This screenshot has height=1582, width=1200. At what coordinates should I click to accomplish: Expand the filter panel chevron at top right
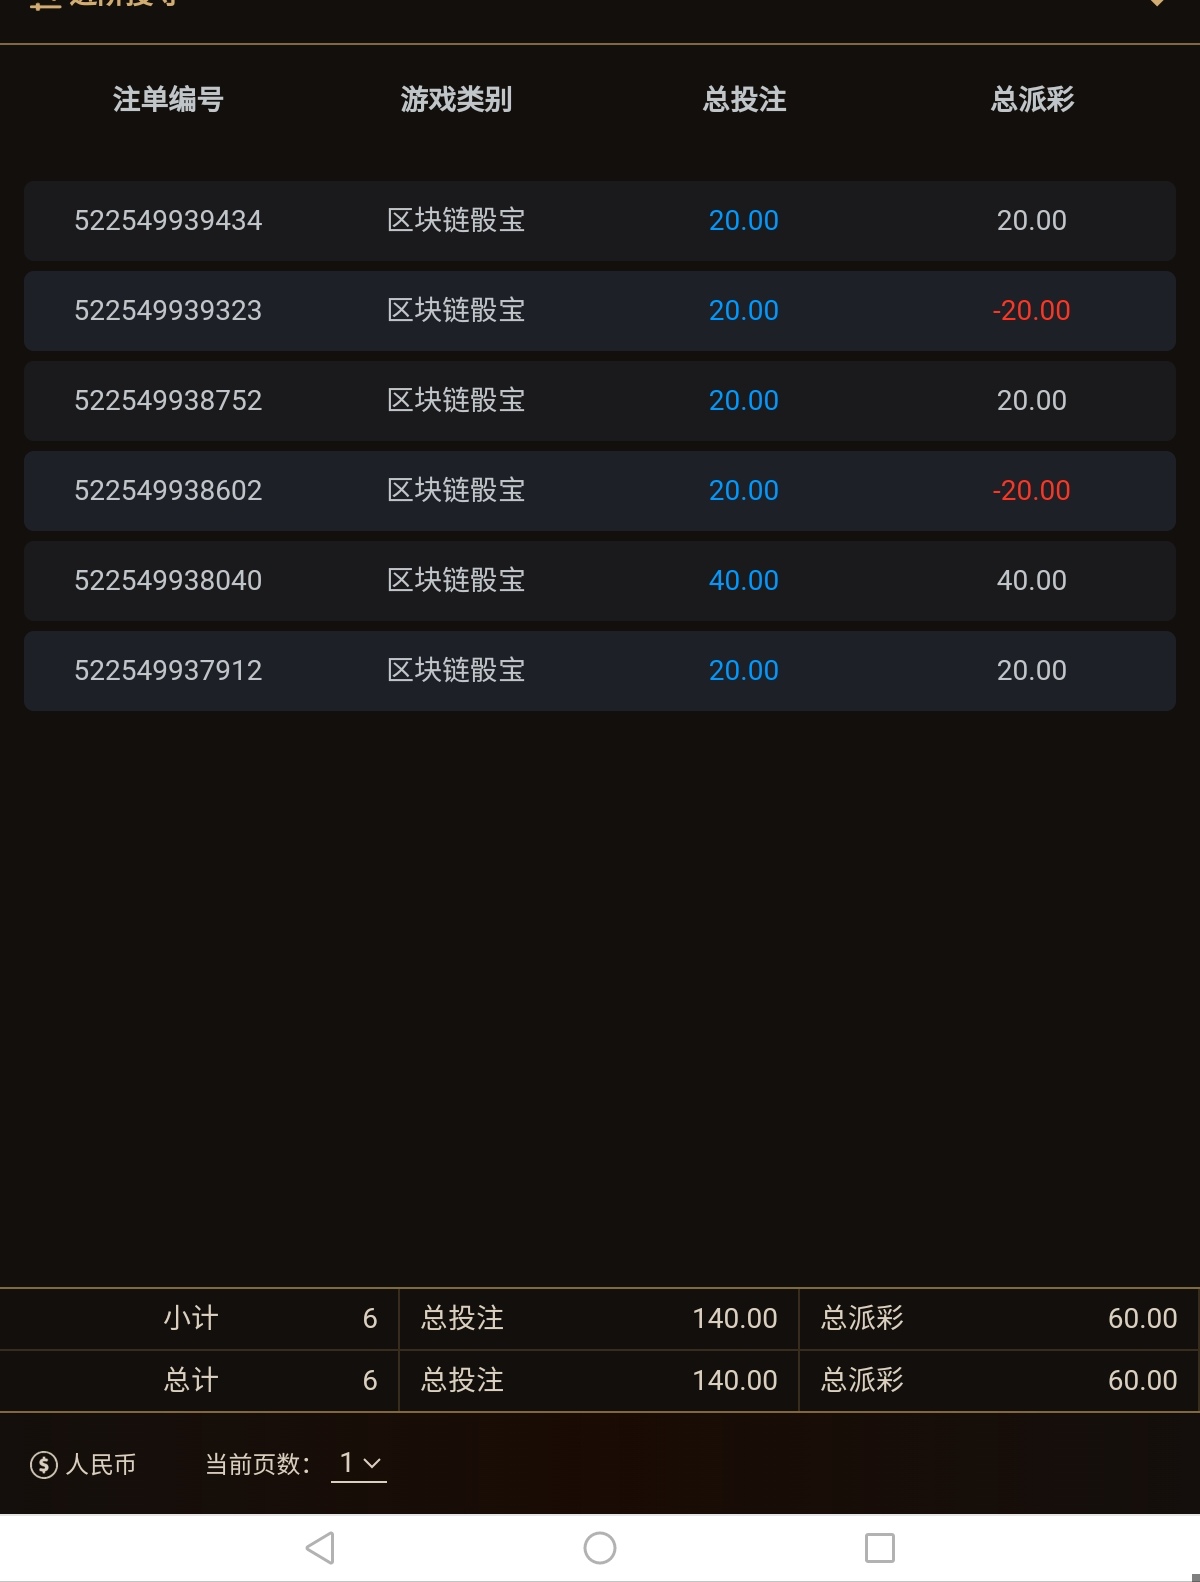tap(1156, 5)
